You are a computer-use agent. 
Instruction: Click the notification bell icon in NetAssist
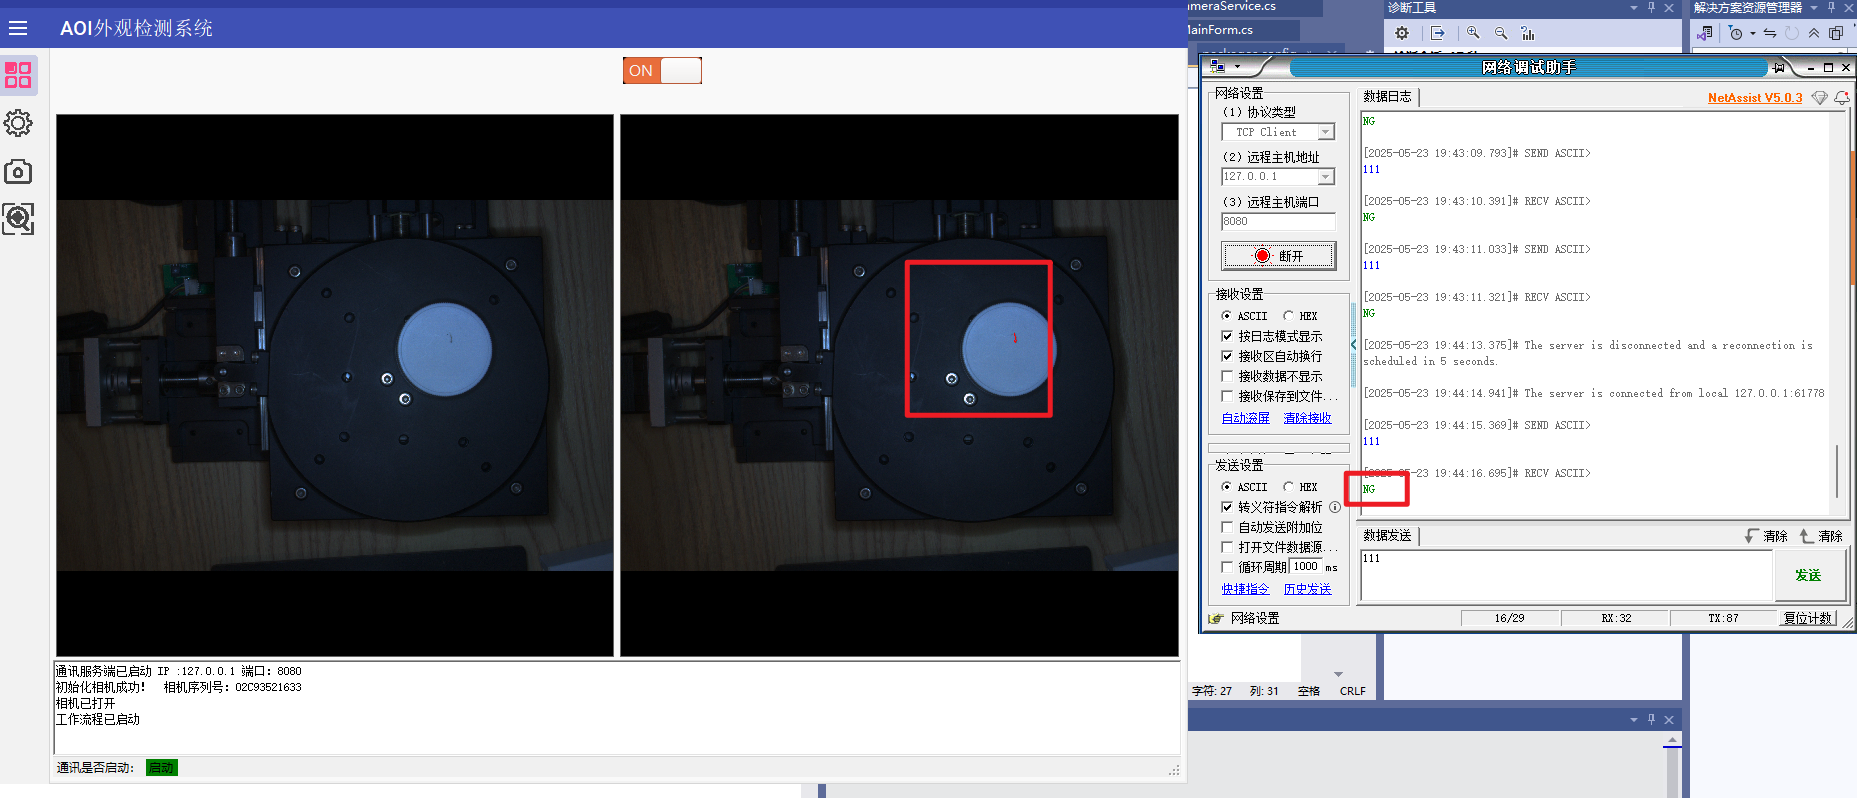pyautogui.click(x=1842, y=97)
